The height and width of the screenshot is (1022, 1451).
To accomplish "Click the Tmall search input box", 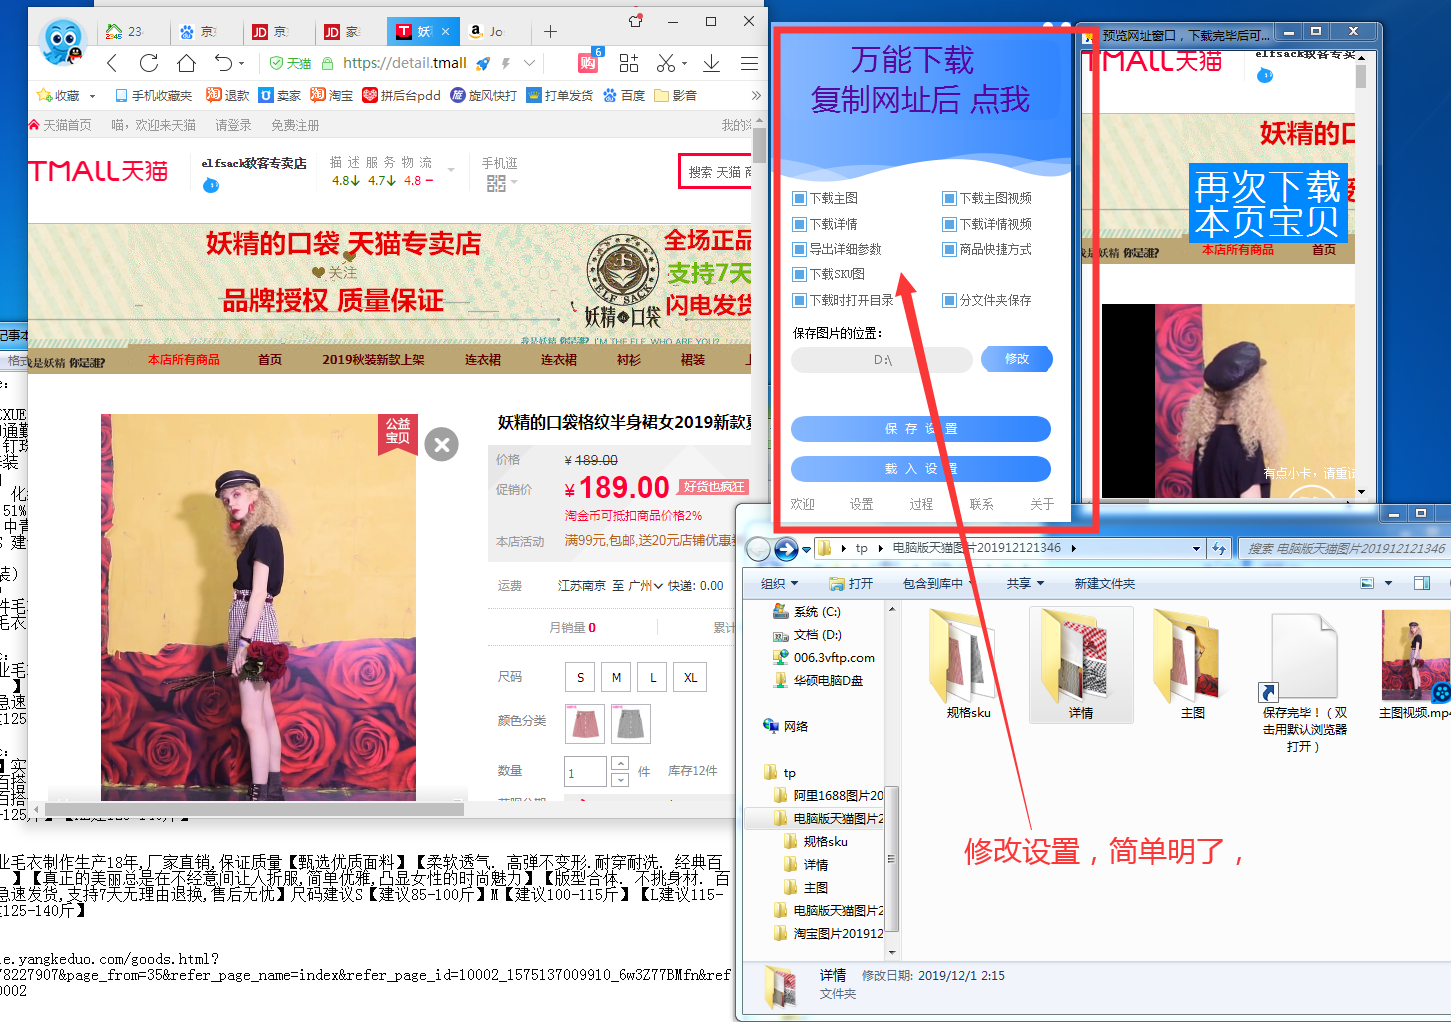I will [x=716, y=172].
